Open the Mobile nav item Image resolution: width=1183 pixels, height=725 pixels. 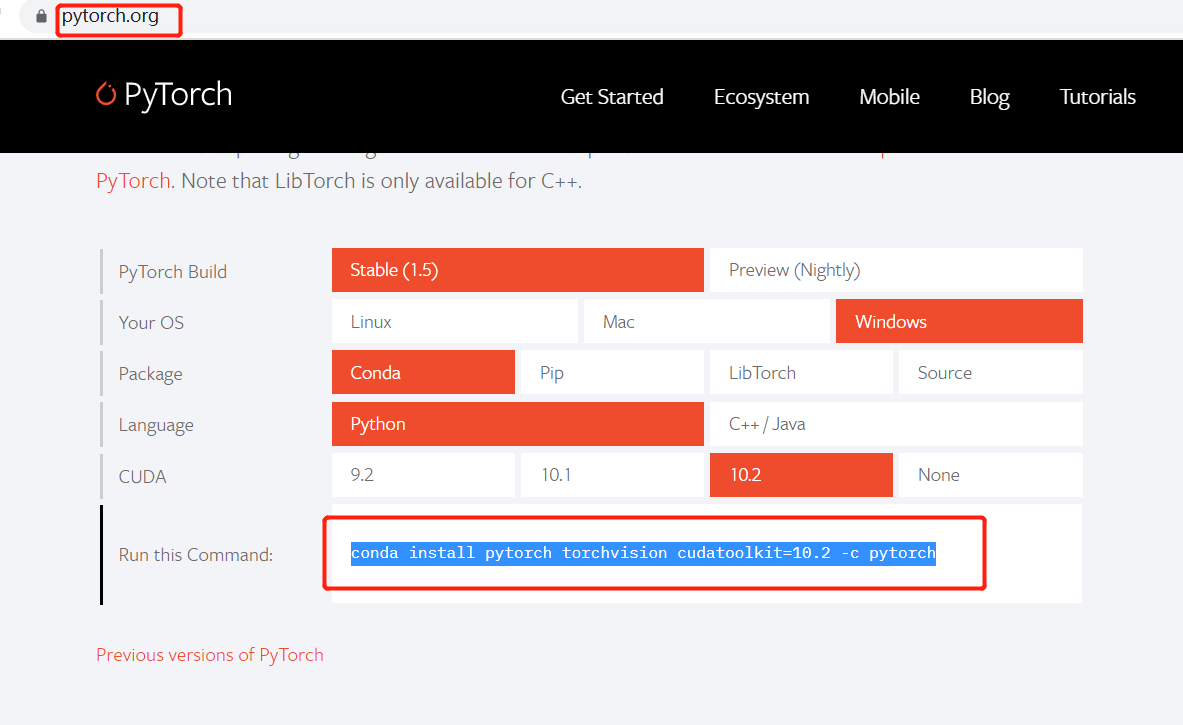coord(890,97)
